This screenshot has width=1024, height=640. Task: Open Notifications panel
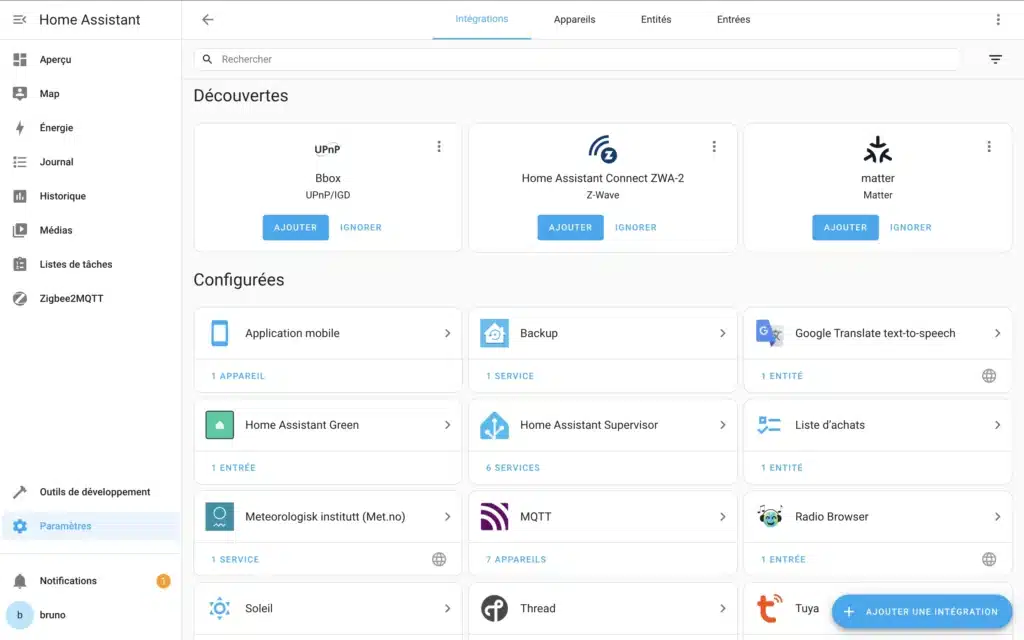click(x=90, y=581)
